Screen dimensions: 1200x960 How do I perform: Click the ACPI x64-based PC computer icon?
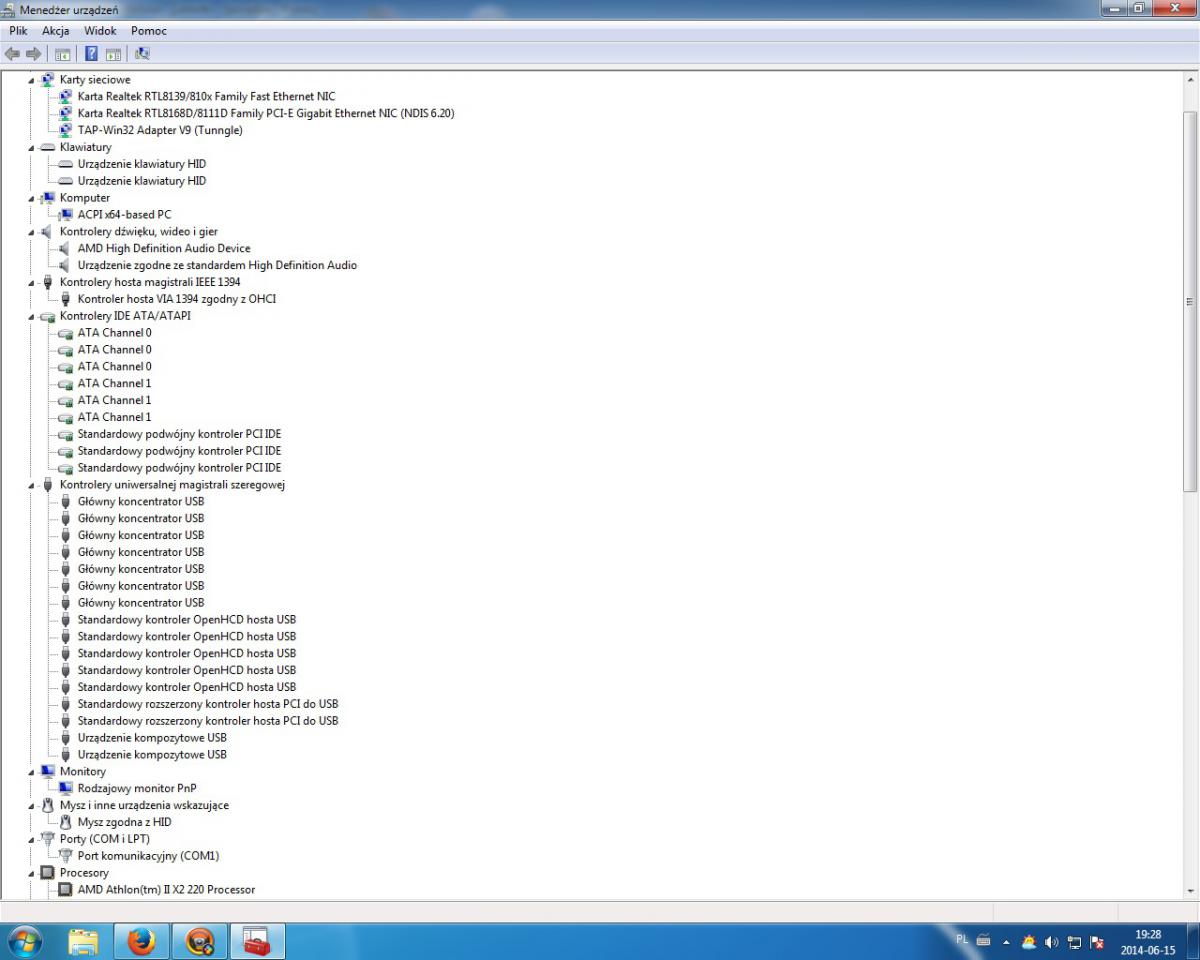coord(66,215)
